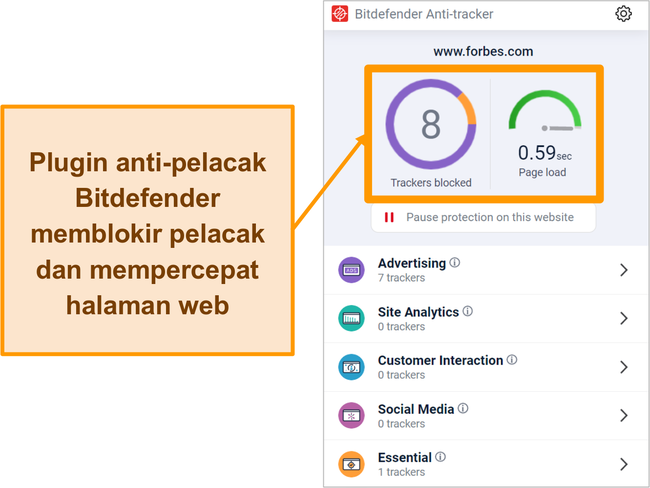Show info tooltip next to Site Analytics
The height and width of the screenshot is (488, 650).
click(468, 311)
